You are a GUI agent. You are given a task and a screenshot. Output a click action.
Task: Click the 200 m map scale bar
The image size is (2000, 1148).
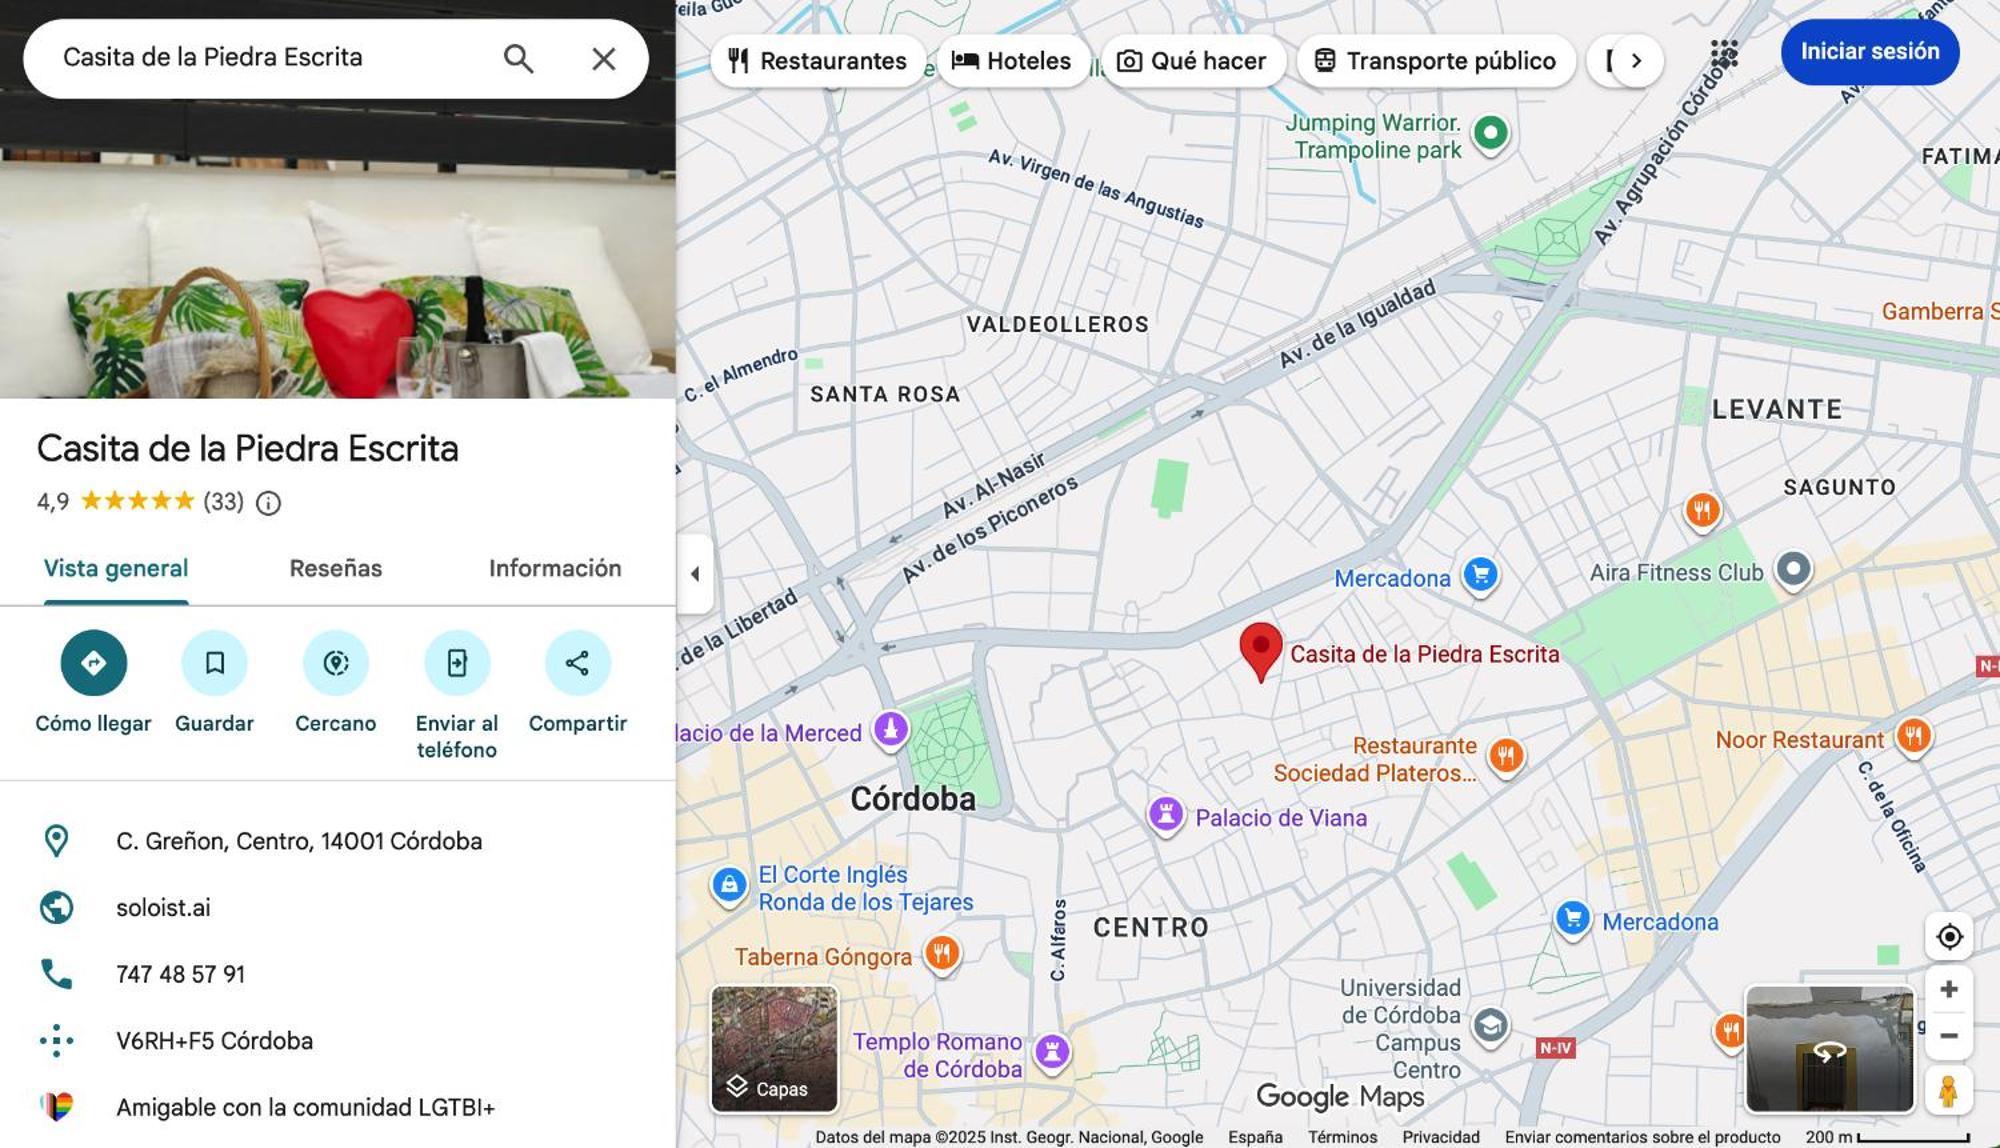(1887, 1137)
